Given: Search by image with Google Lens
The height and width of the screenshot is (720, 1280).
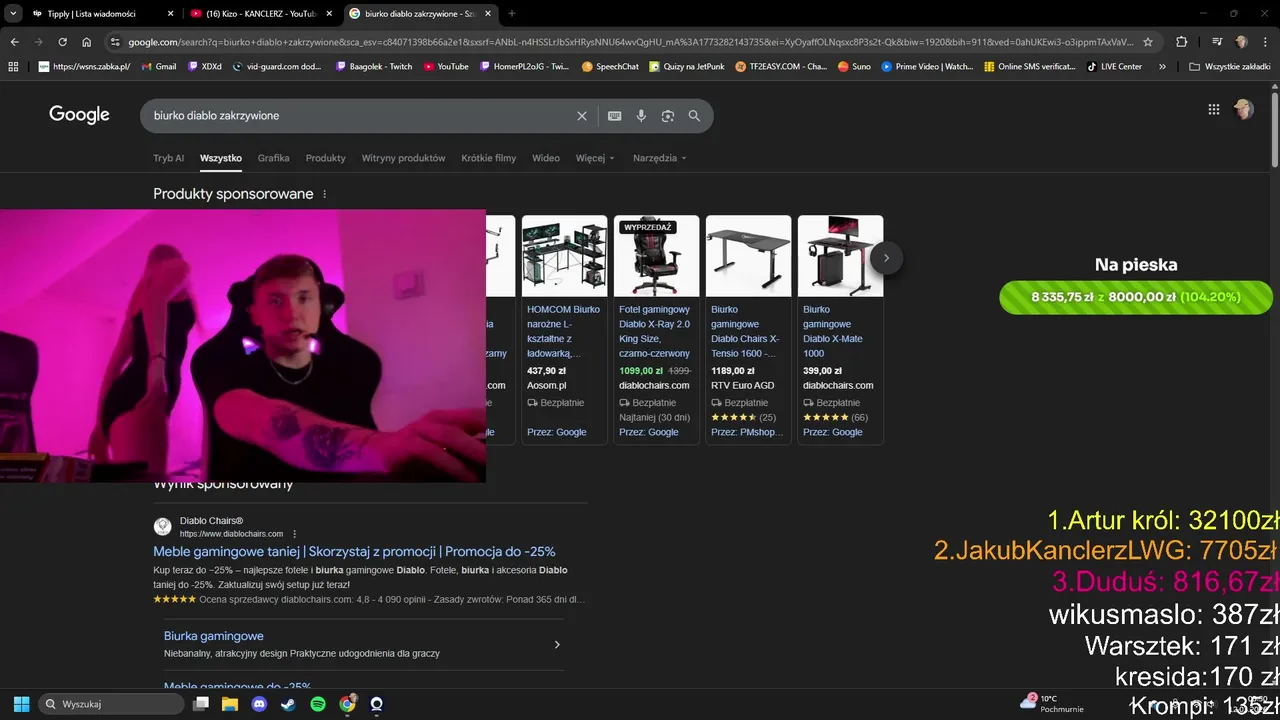Looking at the screenshot, I should tap(668, 116).
